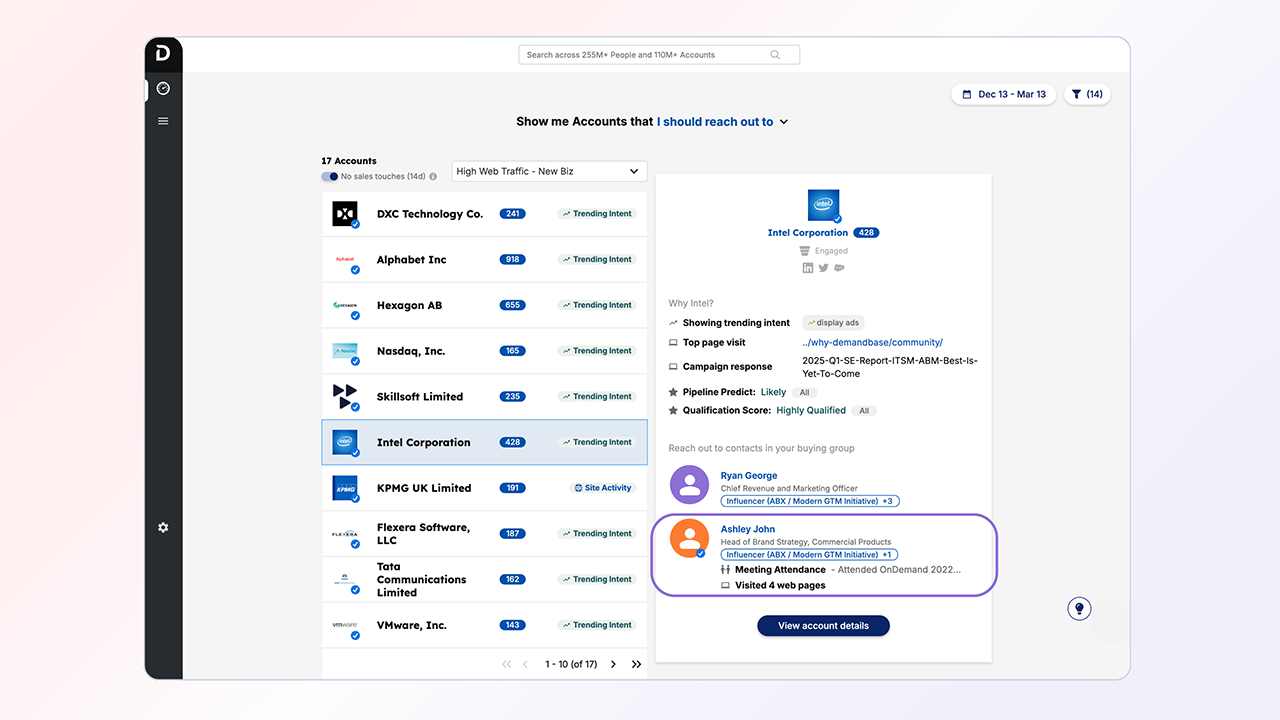Click the Qualification Score 'All' pill
The height and width of the screenshot is (720, 1280).
864,410
